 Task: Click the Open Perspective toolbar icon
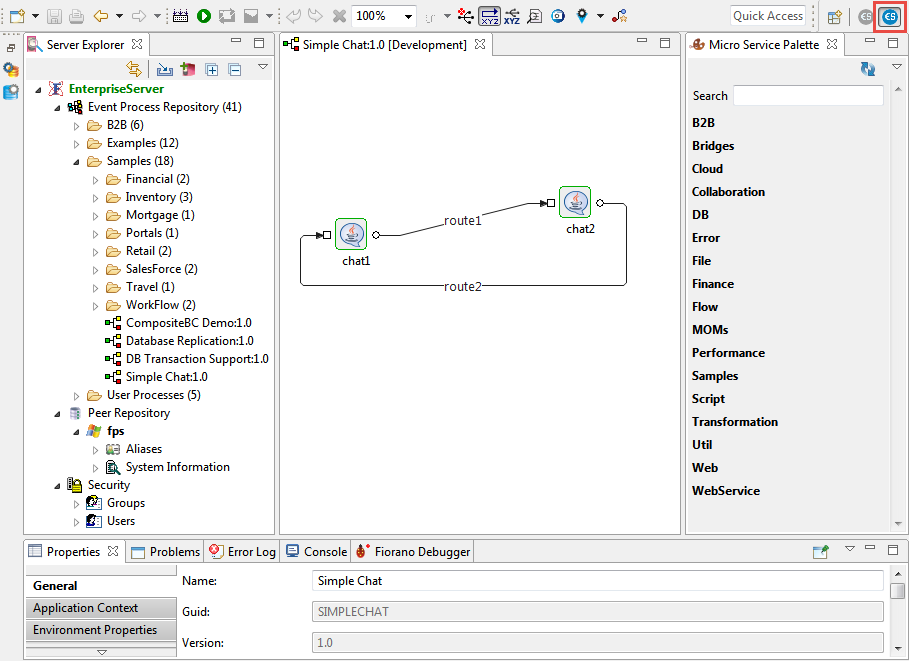click(834, 16)
